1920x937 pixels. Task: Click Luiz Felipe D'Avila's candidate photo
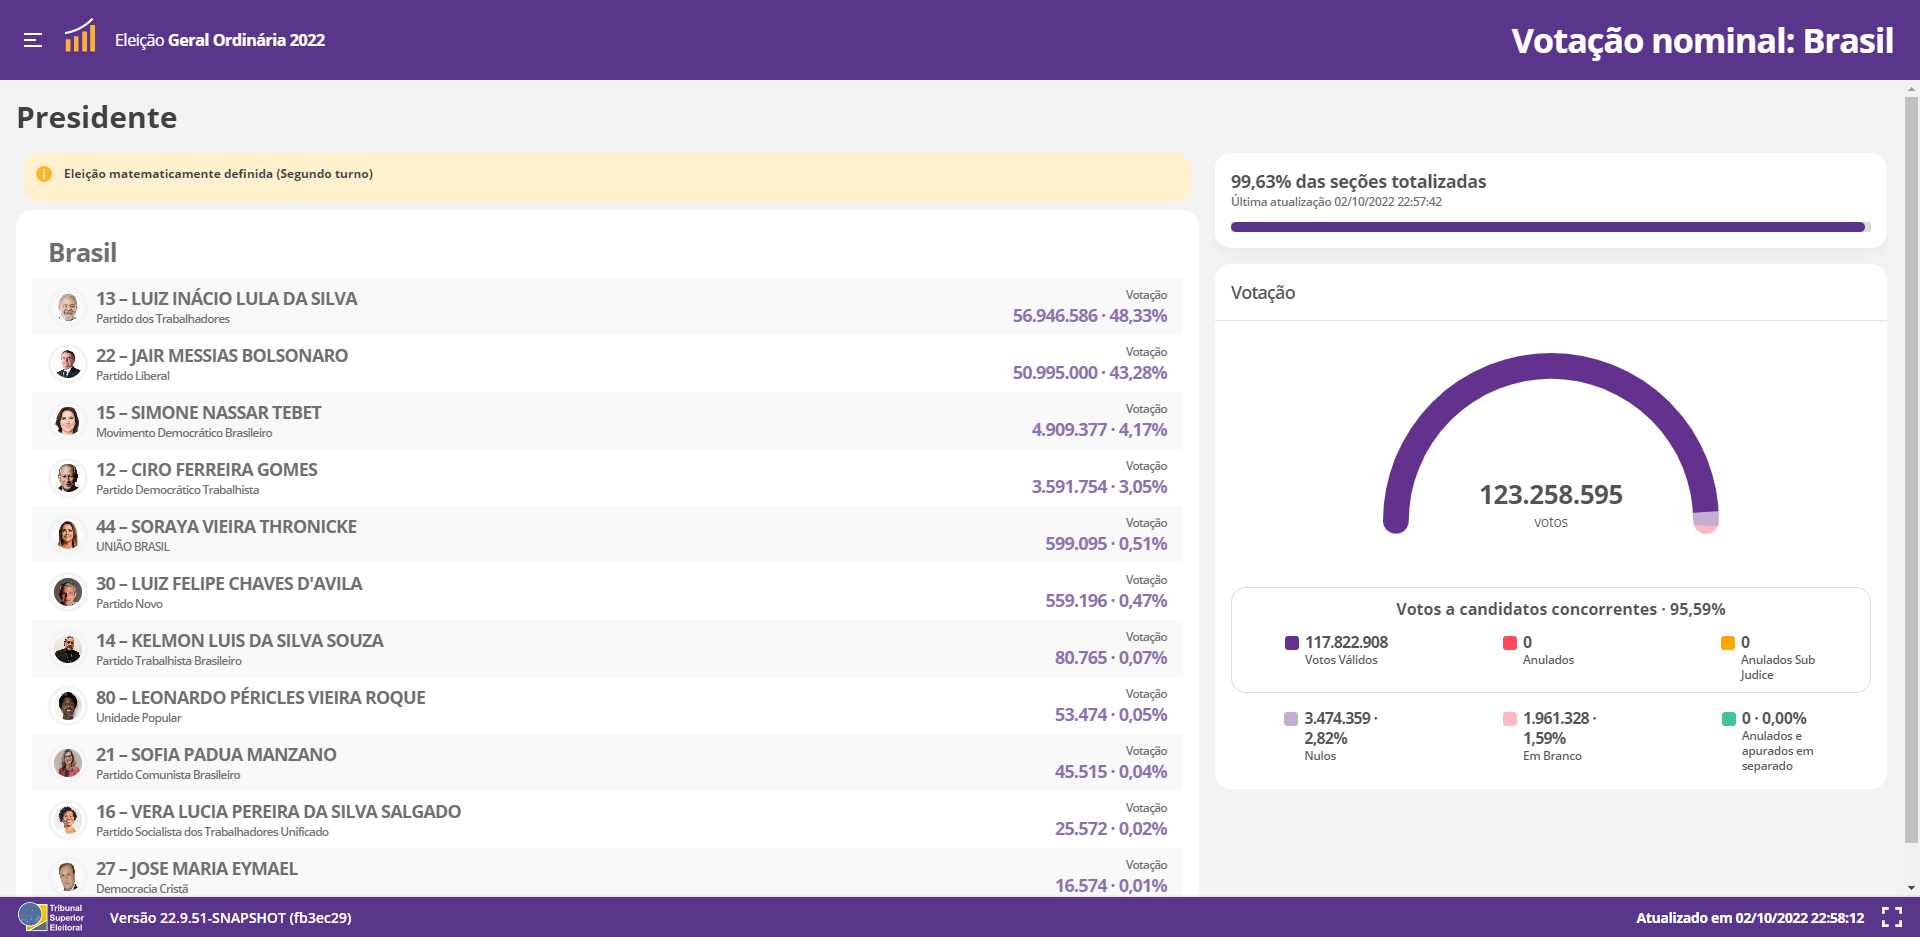[68, 592]
